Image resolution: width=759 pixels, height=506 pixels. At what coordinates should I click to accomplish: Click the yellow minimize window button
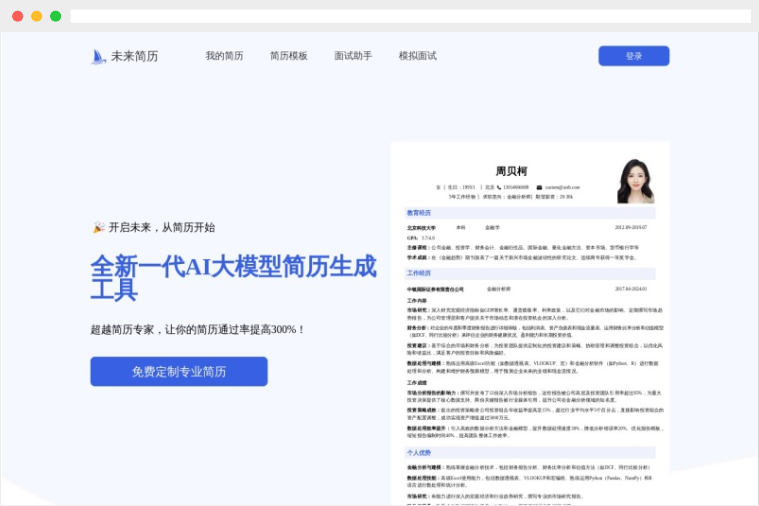coord(36,16)
